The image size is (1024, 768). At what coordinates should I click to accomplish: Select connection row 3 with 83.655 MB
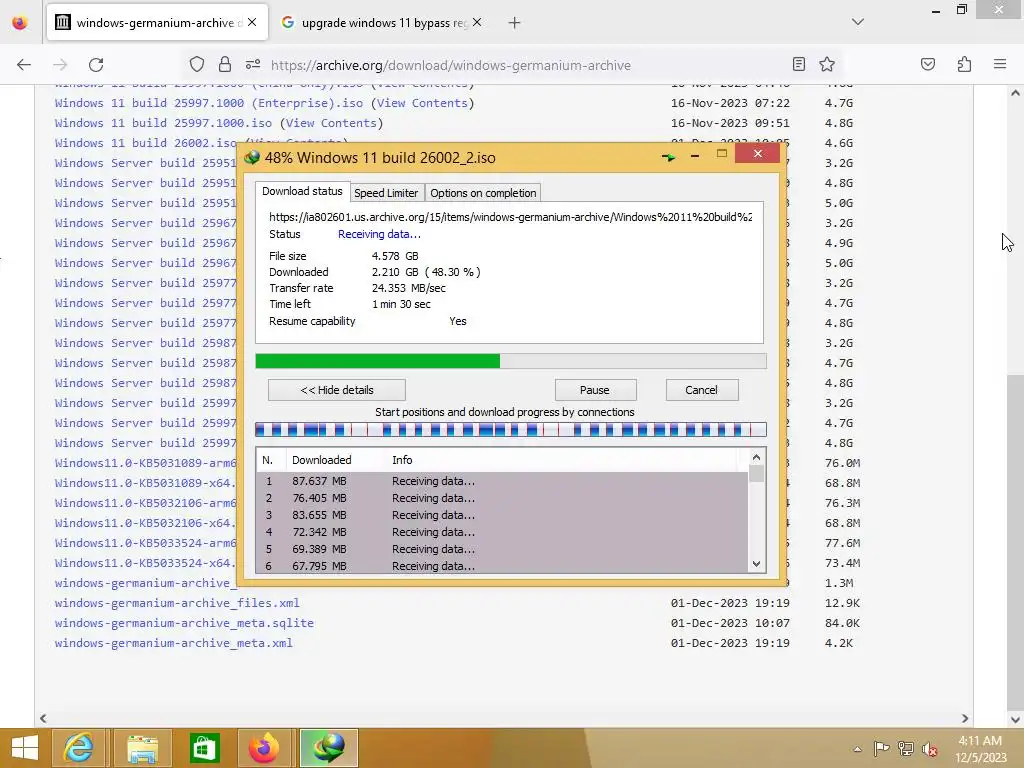click(502, 515)
